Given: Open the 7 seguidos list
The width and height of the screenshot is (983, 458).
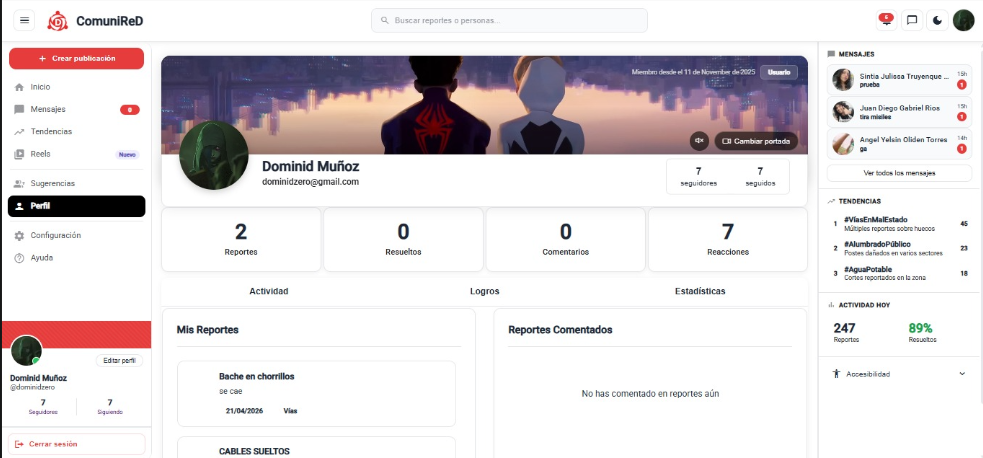Looking at the screenshot, I should click(760, 177).
